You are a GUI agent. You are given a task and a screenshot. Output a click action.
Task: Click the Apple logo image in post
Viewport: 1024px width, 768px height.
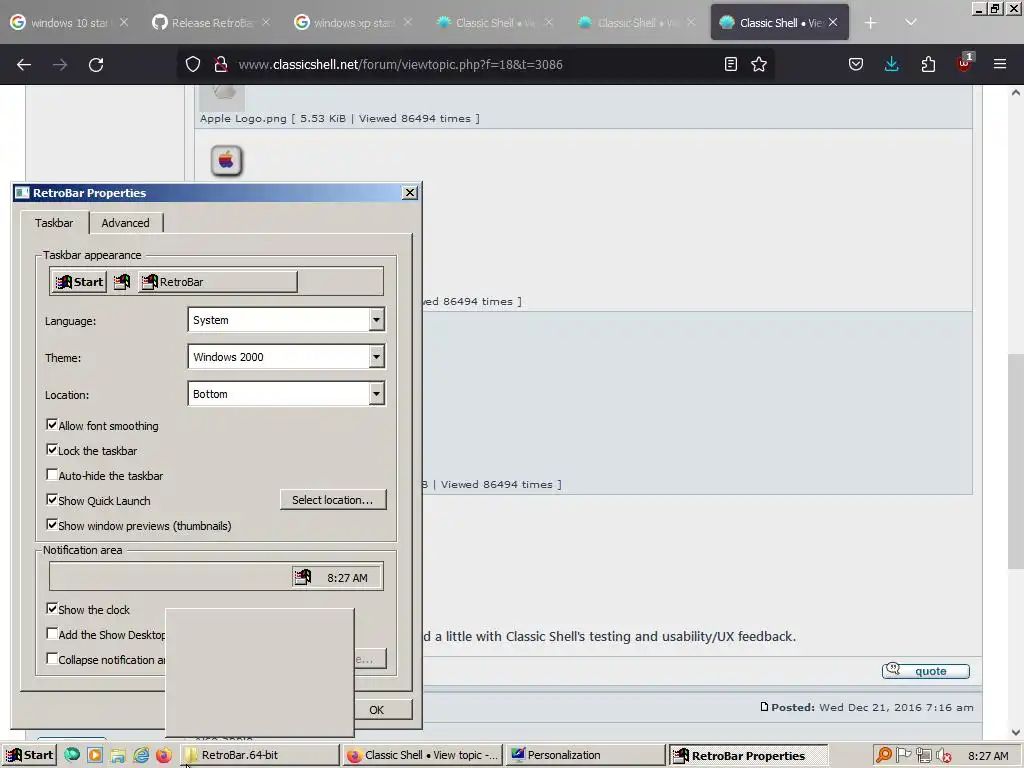(x=226, y=160)
